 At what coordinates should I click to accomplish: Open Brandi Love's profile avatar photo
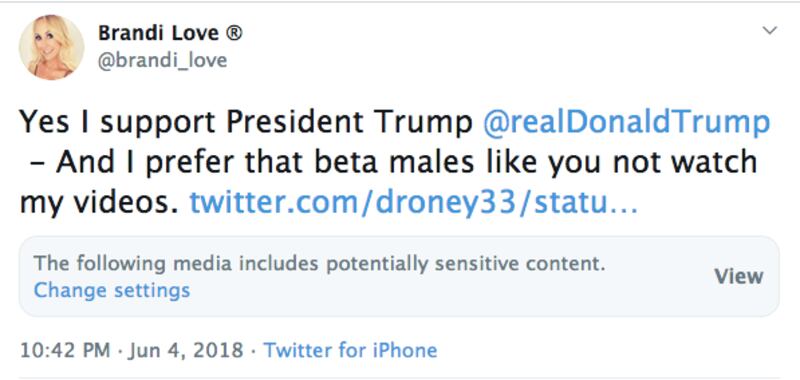point(52,47)
